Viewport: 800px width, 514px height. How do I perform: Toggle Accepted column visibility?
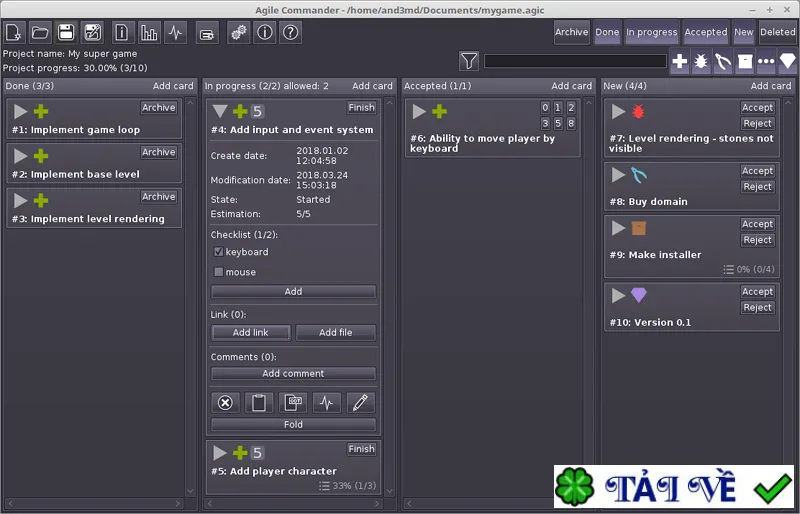[x=706, y=32]
